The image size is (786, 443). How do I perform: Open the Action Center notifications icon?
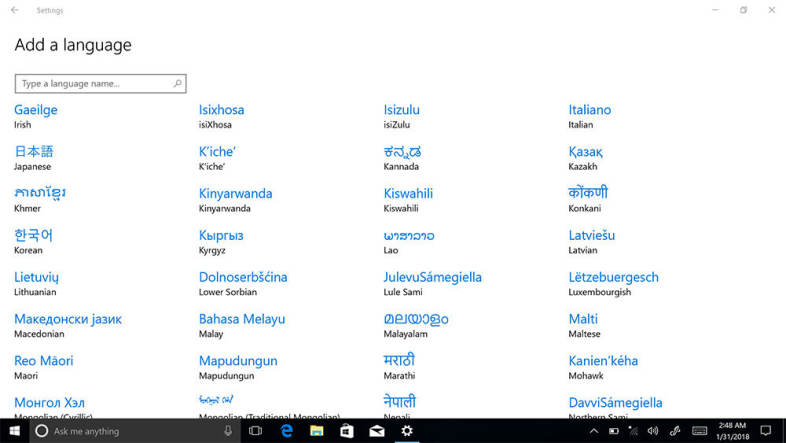[x=765, y=431]
